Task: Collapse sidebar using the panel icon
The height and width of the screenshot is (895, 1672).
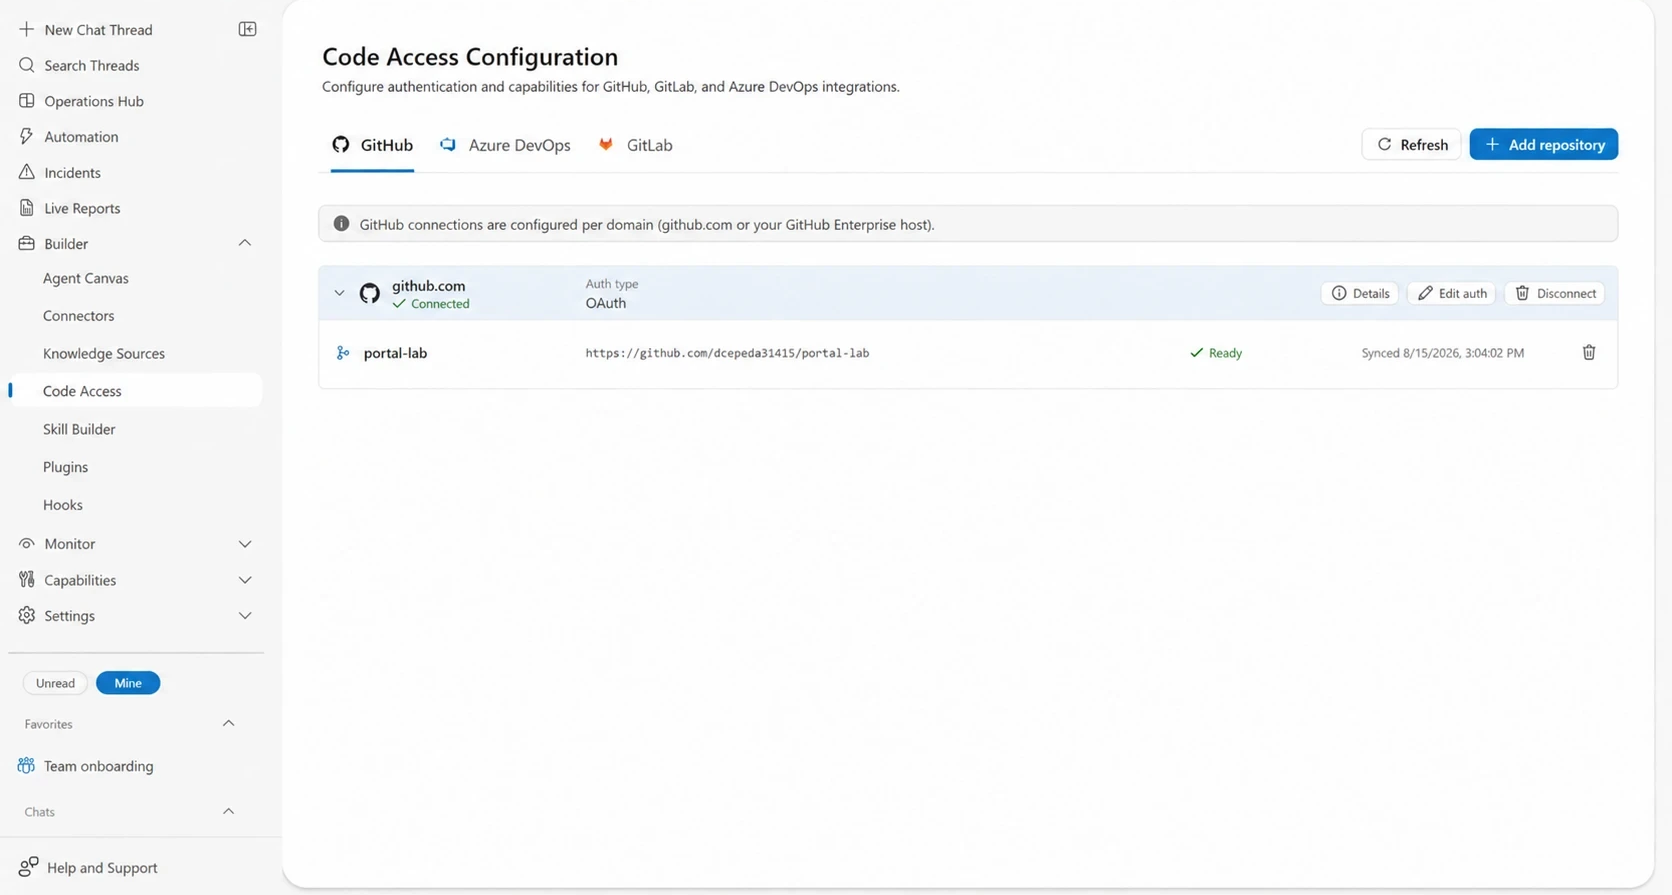Action: coord(247,29)
